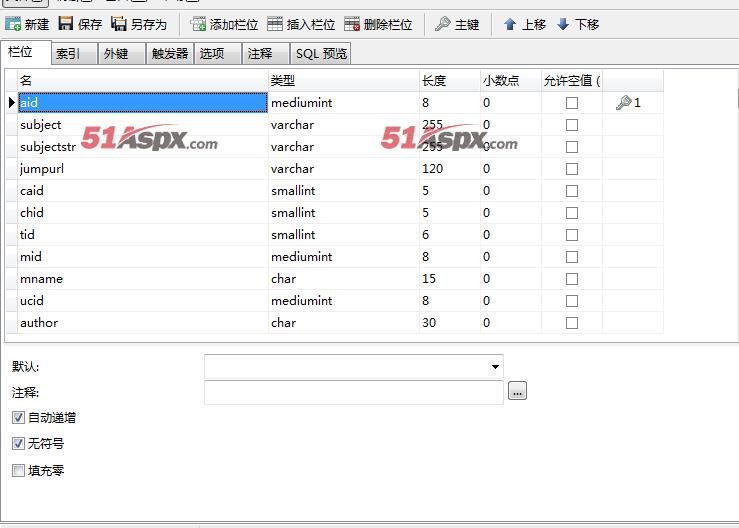Click the 删除栏位 (Delete Field) icon
This screenshot has height=528, width=739.
click(x=352, y=24)
